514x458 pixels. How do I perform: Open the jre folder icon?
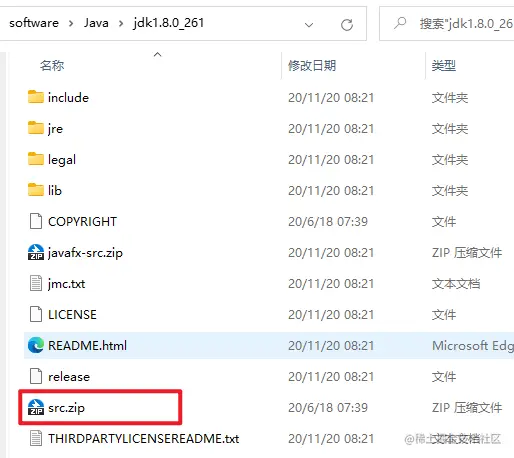[36, 128]
